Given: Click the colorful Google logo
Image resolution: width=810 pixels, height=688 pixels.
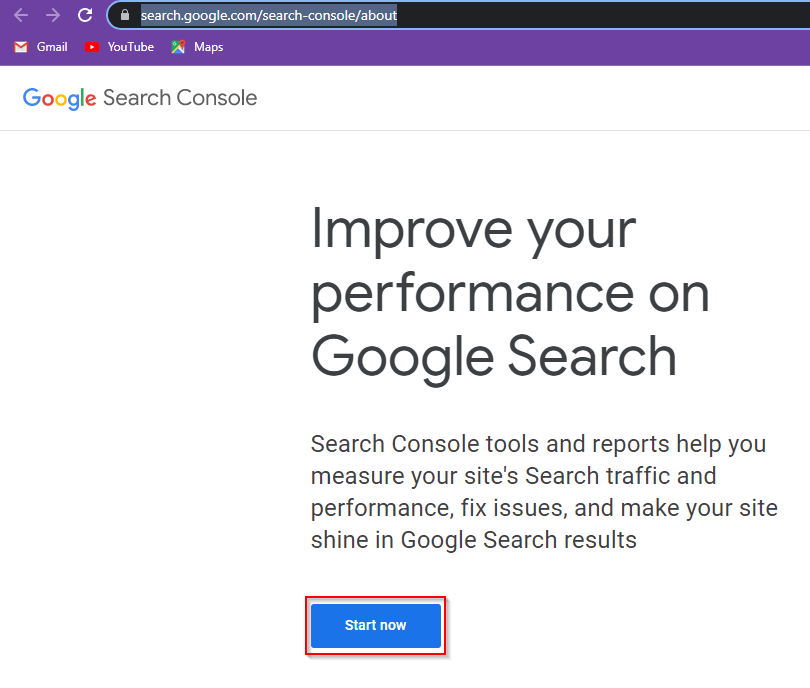Looking at the screenshot, I should coord(59,98).
